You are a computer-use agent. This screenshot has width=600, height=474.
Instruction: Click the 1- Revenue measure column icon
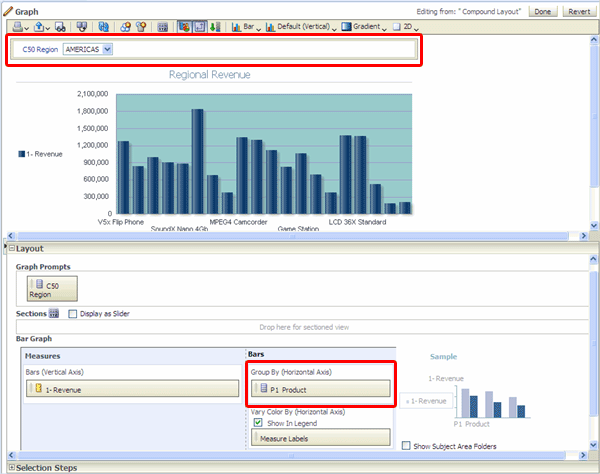(38, 388)
